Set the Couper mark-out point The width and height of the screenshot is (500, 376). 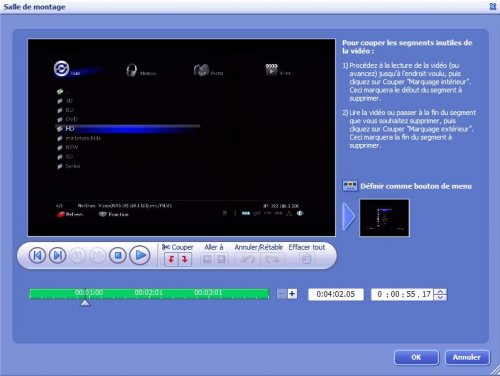coord(185,259)
